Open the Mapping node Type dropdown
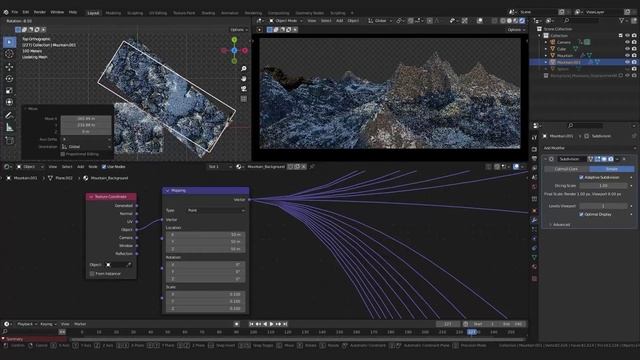The height and width of the screenshot is (360, 640). tap(216, 211)
